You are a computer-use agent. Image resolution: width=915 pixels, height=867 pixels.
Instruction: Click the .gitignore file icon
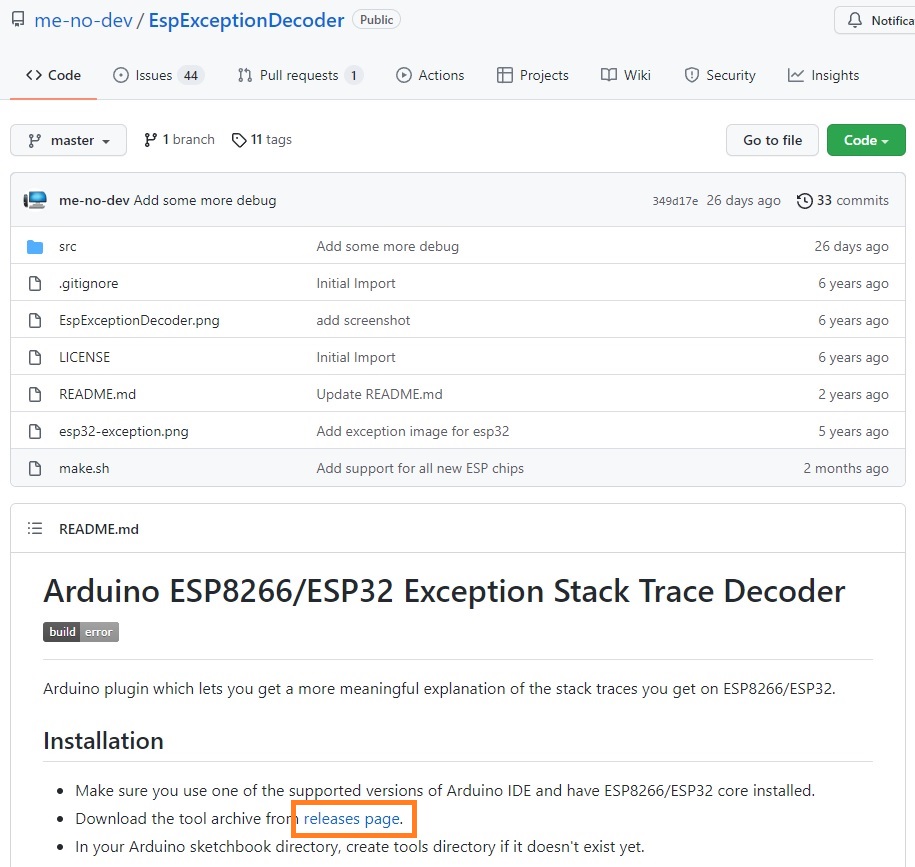tap(35, 284)
